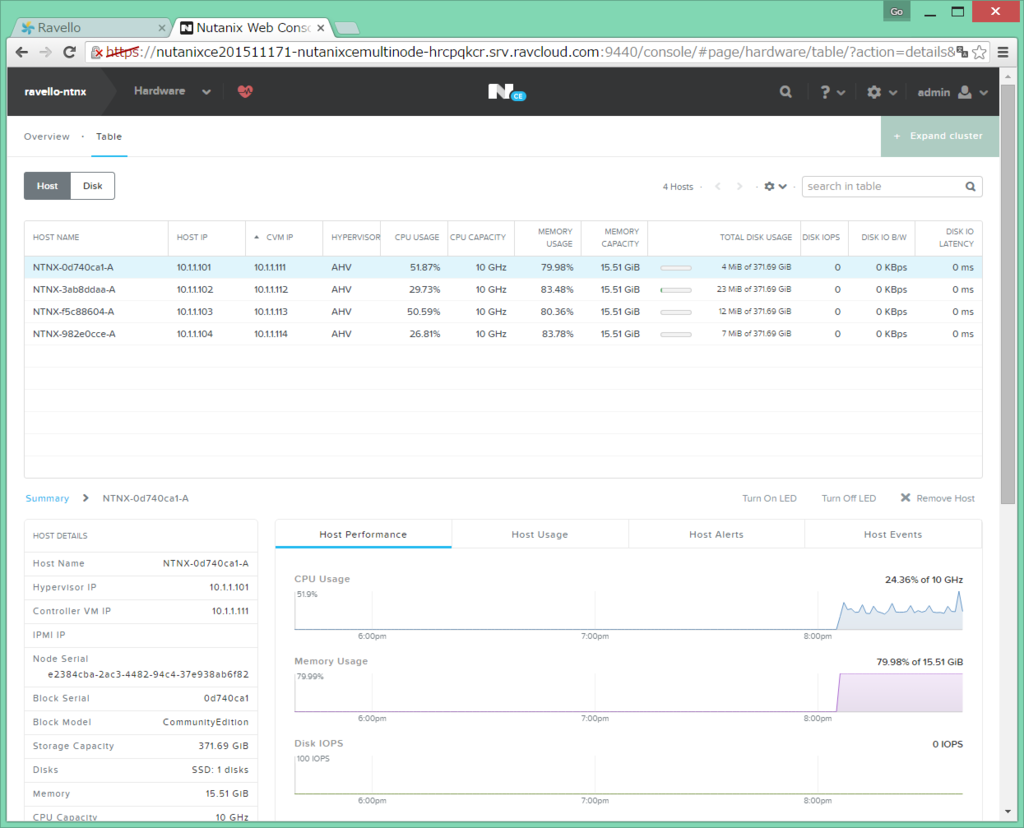1024x828 pixels.
Task: Open the Host Alerts tab
Action: (x=716, y=534)
